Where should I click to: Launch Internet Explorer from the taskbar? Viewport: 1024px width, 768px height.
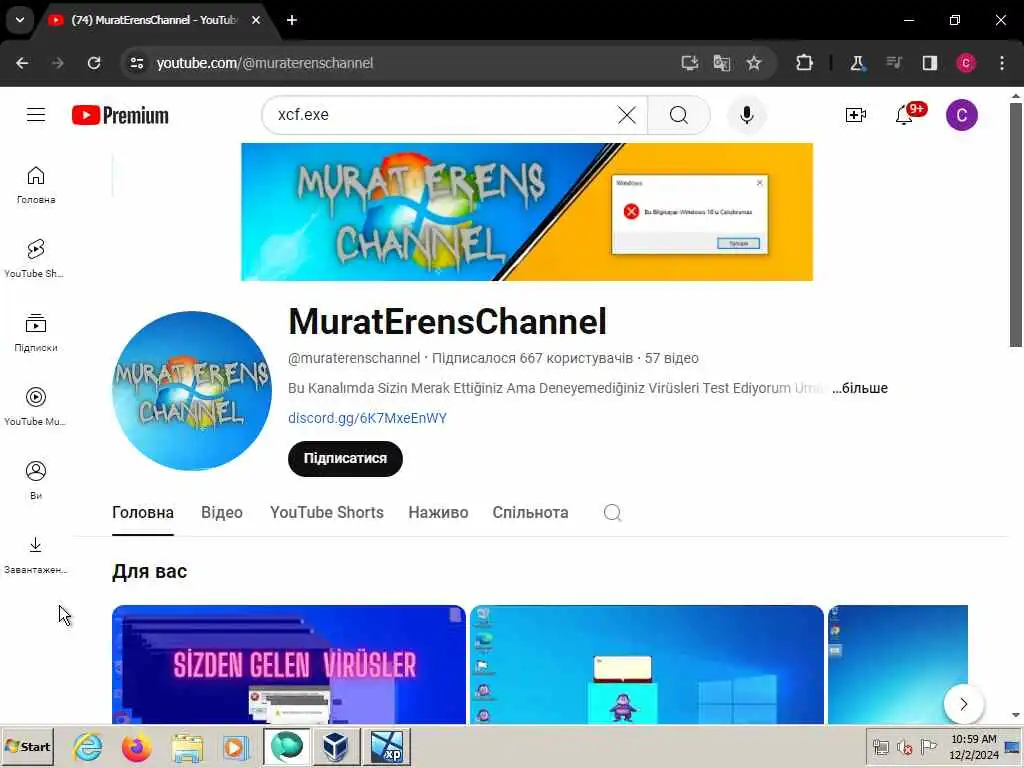88,747
